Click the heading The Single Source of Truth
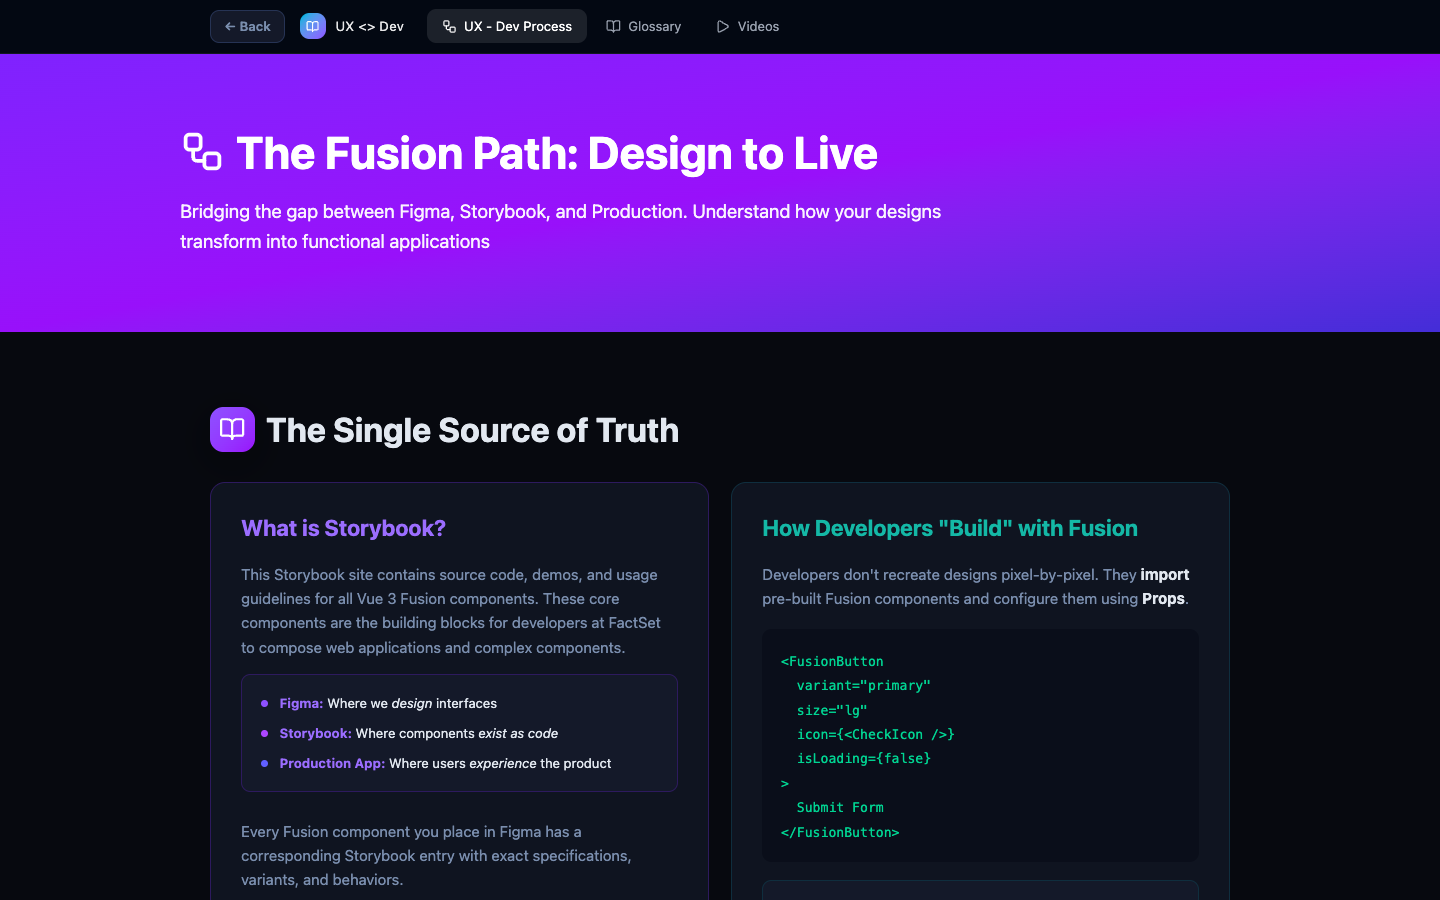The width and height of the screenshot is (1440, 900). point(472,430)
